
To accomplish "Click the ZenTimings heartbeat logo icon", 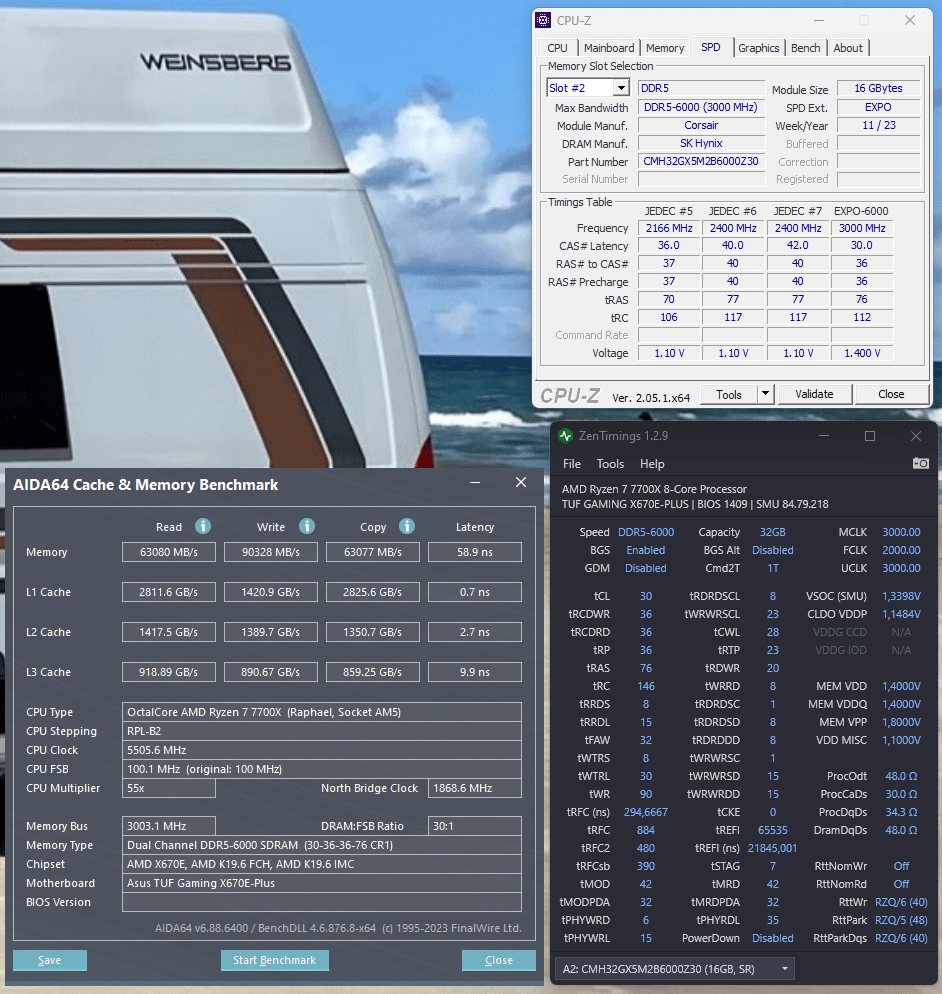I will pos(565,436).
